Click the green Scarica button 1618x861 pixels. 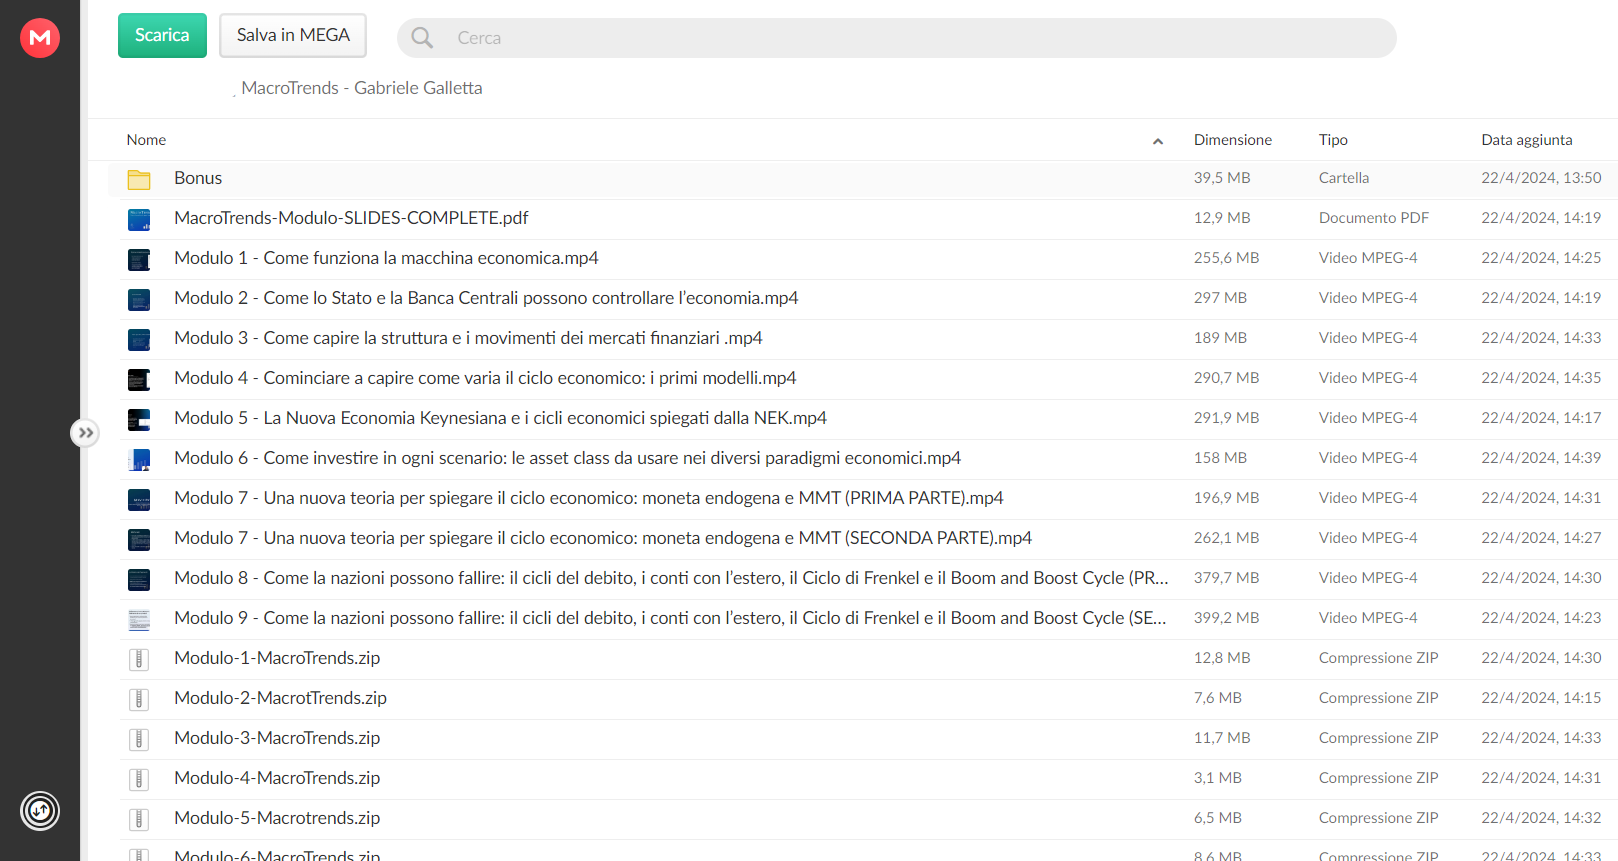[162, 35]
